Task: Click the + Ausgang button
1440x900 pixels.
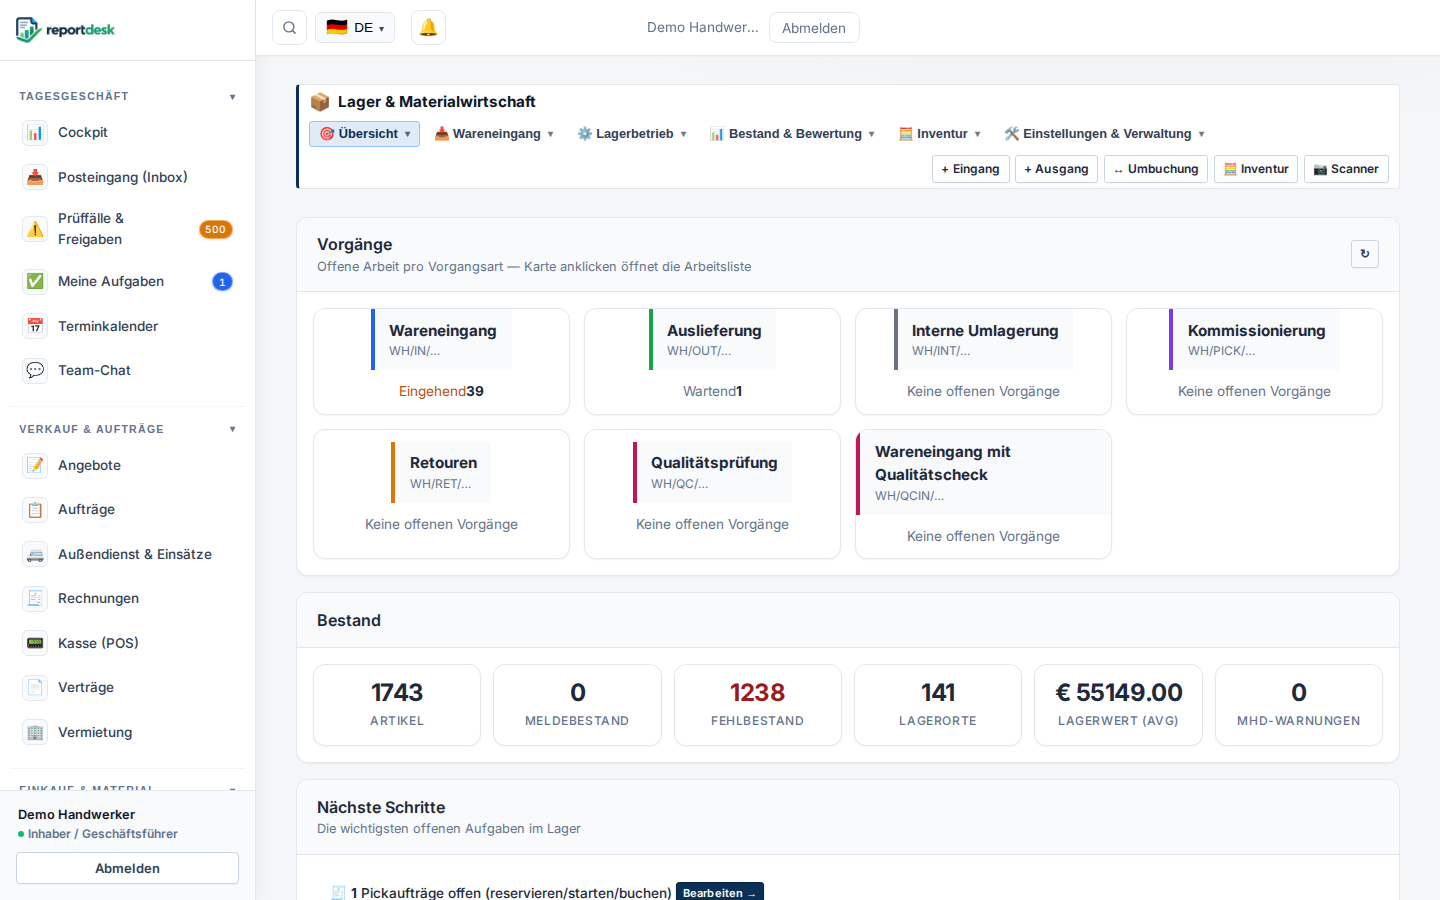Action: (x=1057, y=169)
